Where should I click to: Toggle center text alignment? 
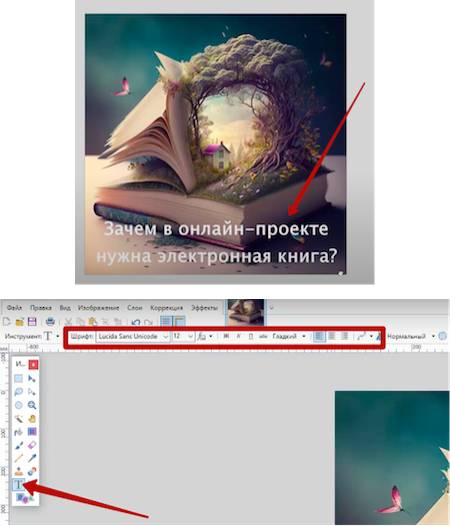pyautogui.click(x=332, y=336)
